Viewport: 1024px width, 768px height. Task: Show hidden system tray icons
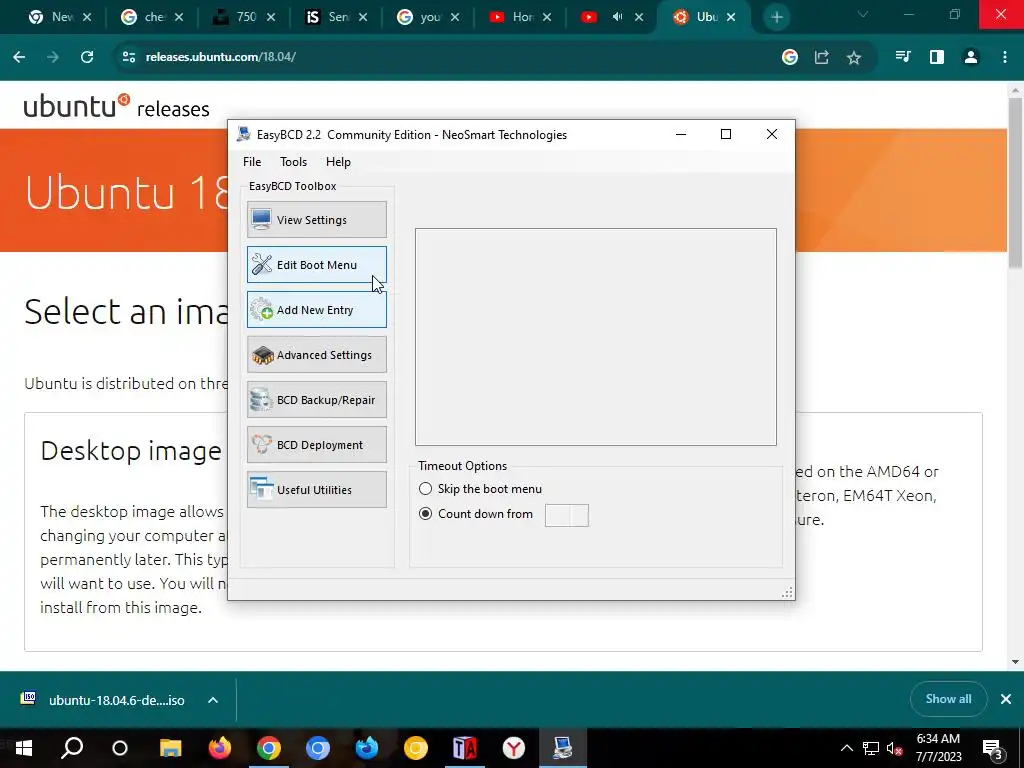846,748
